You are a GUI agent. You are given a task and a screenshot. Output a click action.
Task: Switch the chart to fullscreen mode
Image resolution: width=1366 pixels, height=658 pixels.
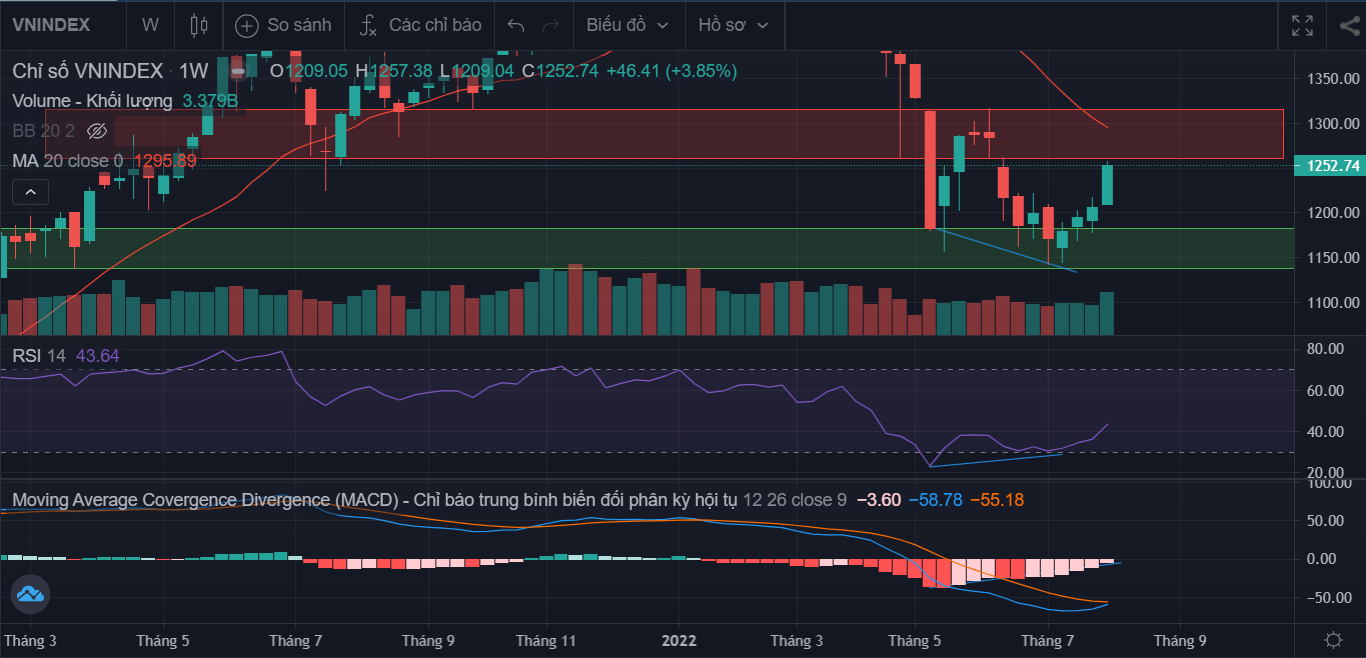[1302, 25]
